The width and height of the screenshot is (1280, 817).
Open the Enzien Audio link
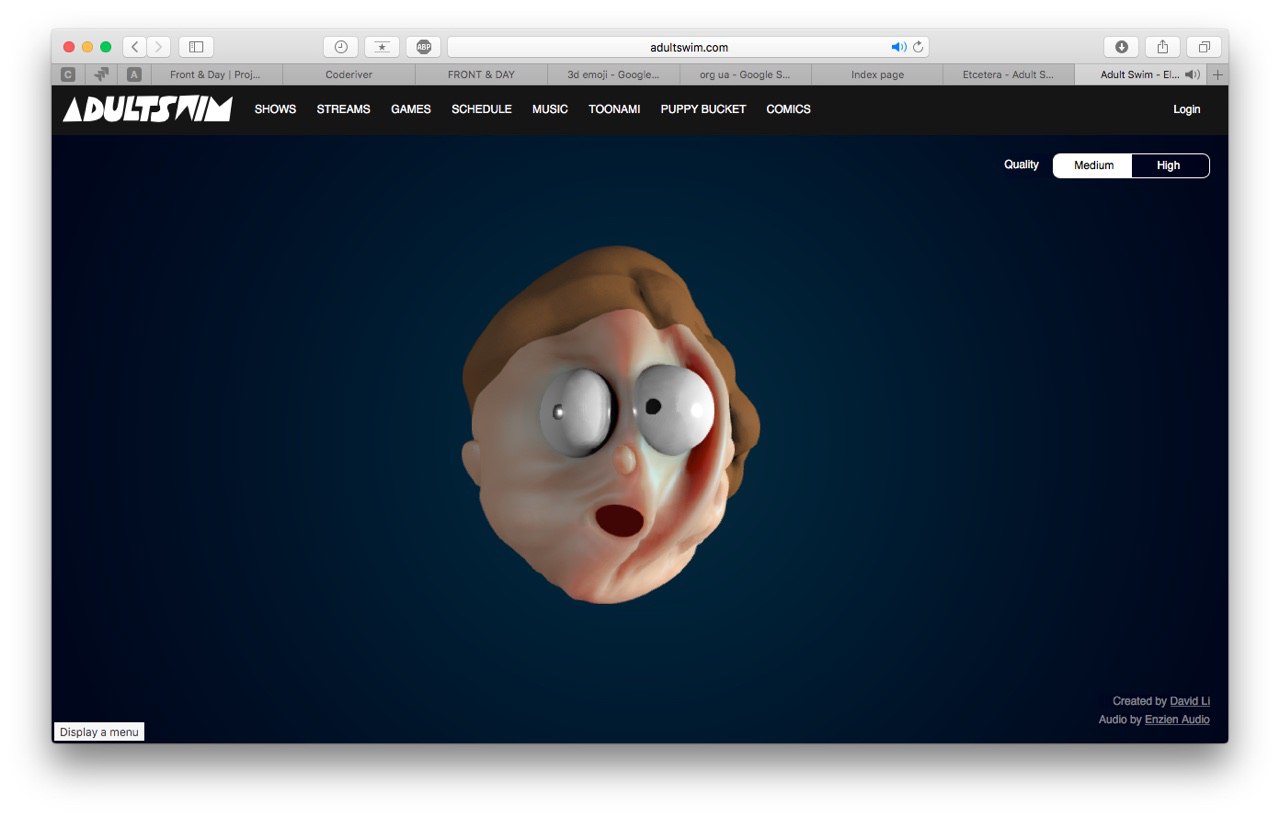tap(1177, 719)
